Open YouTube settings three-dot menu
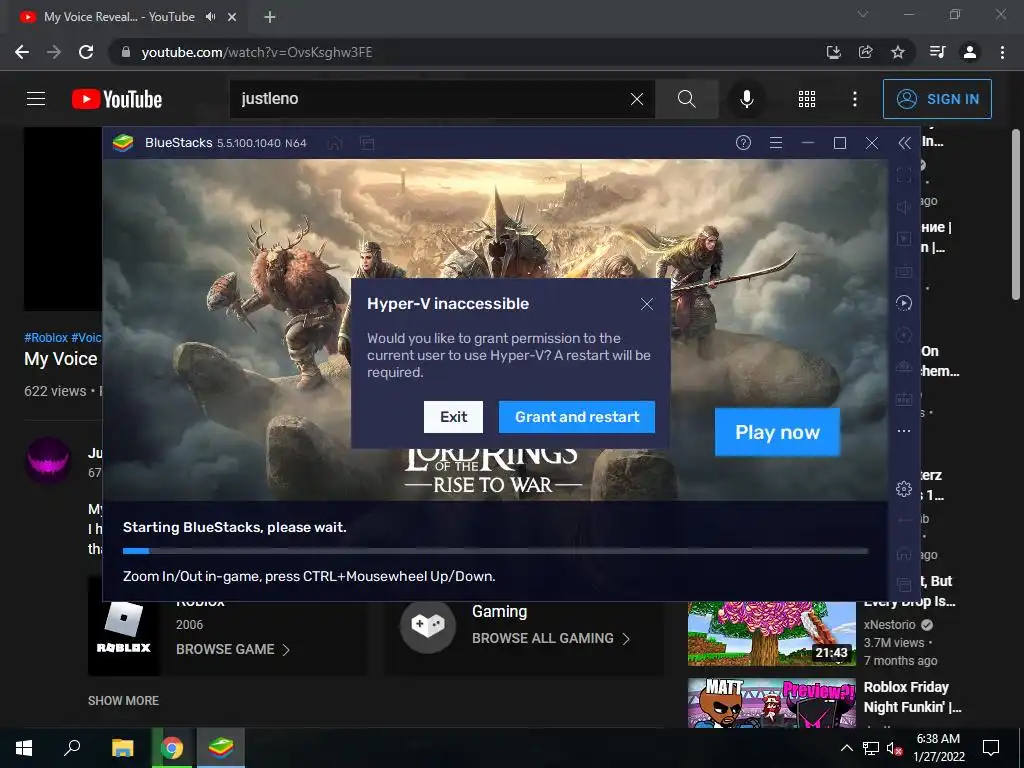Image resolution: width=1024 pixels, height=768 pixels. tap(855, 99)
